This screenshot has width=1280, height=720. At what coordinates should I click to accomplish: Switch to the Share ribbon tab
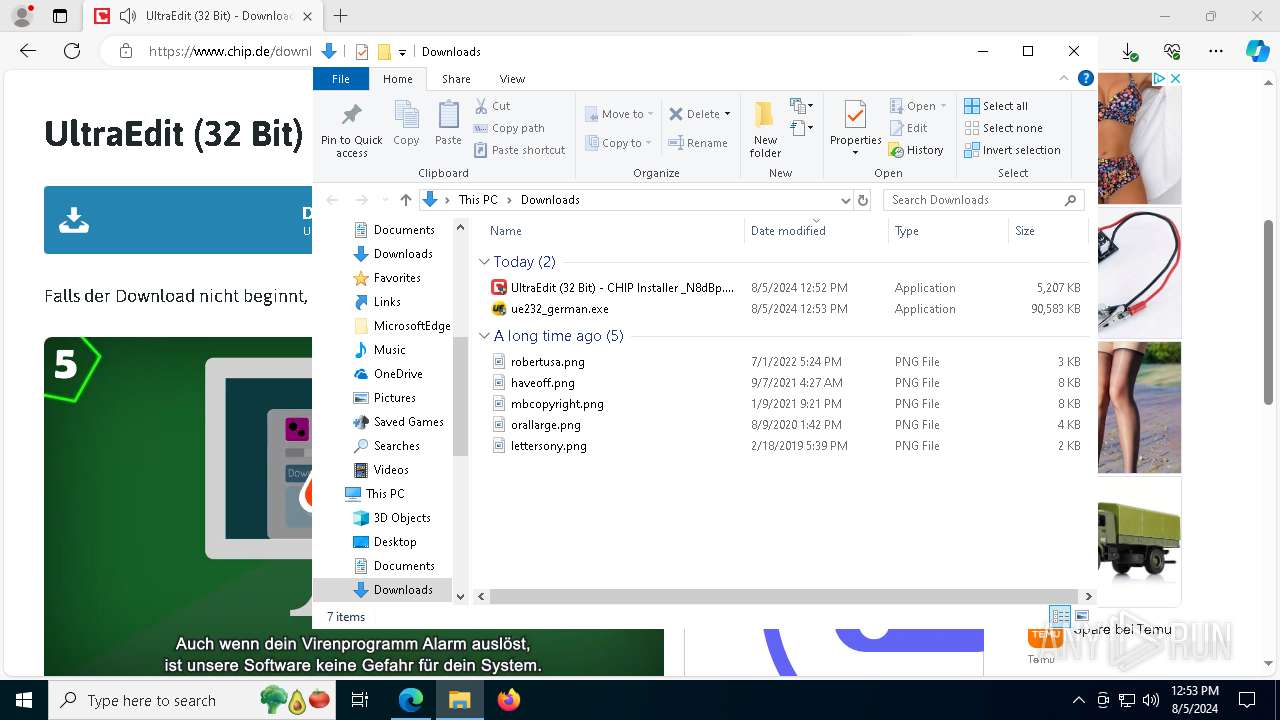[456, 79]
